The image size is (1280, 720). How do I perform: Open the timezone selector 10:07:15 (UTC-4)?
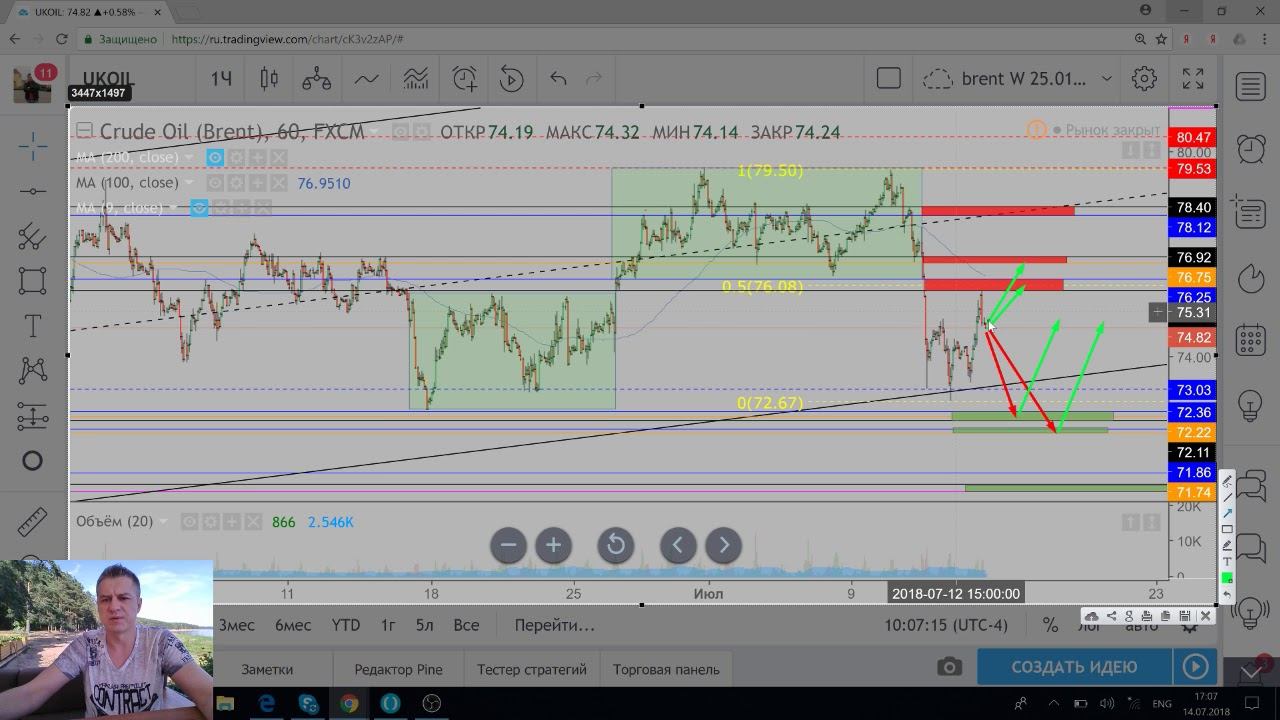946,625
